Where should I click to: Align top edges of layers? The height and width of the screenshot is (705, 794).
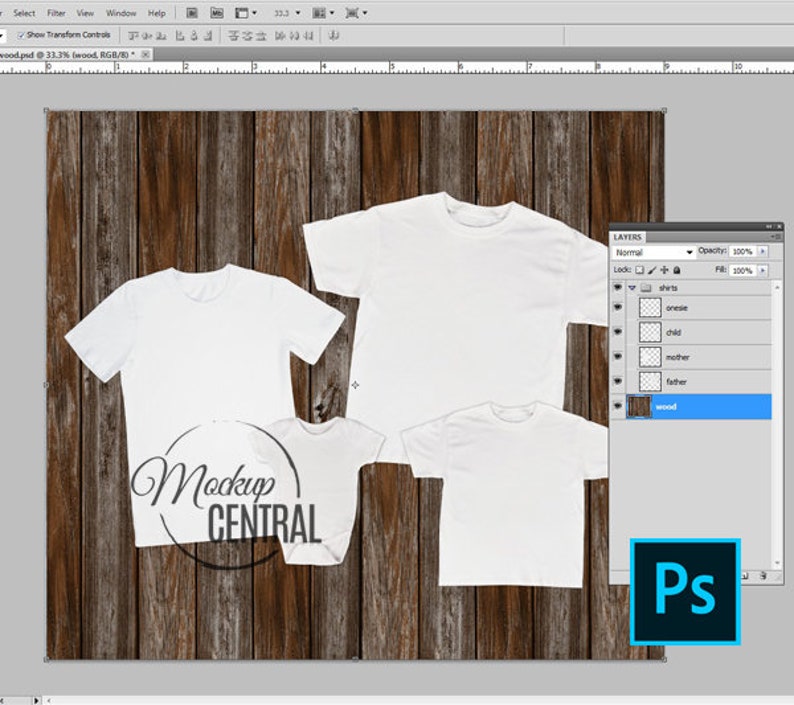click(133, 35)
